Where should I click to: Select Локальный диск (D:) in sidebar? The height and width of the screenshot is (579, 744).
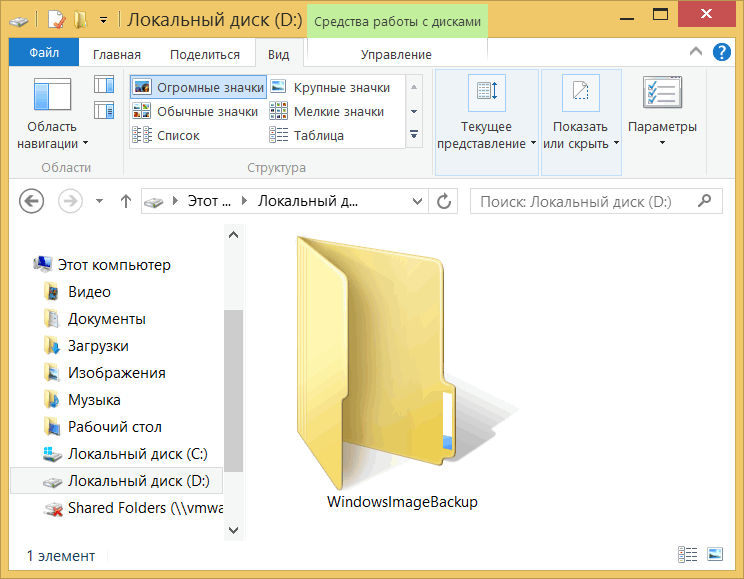pyautogui.click(x=116, y=481)
